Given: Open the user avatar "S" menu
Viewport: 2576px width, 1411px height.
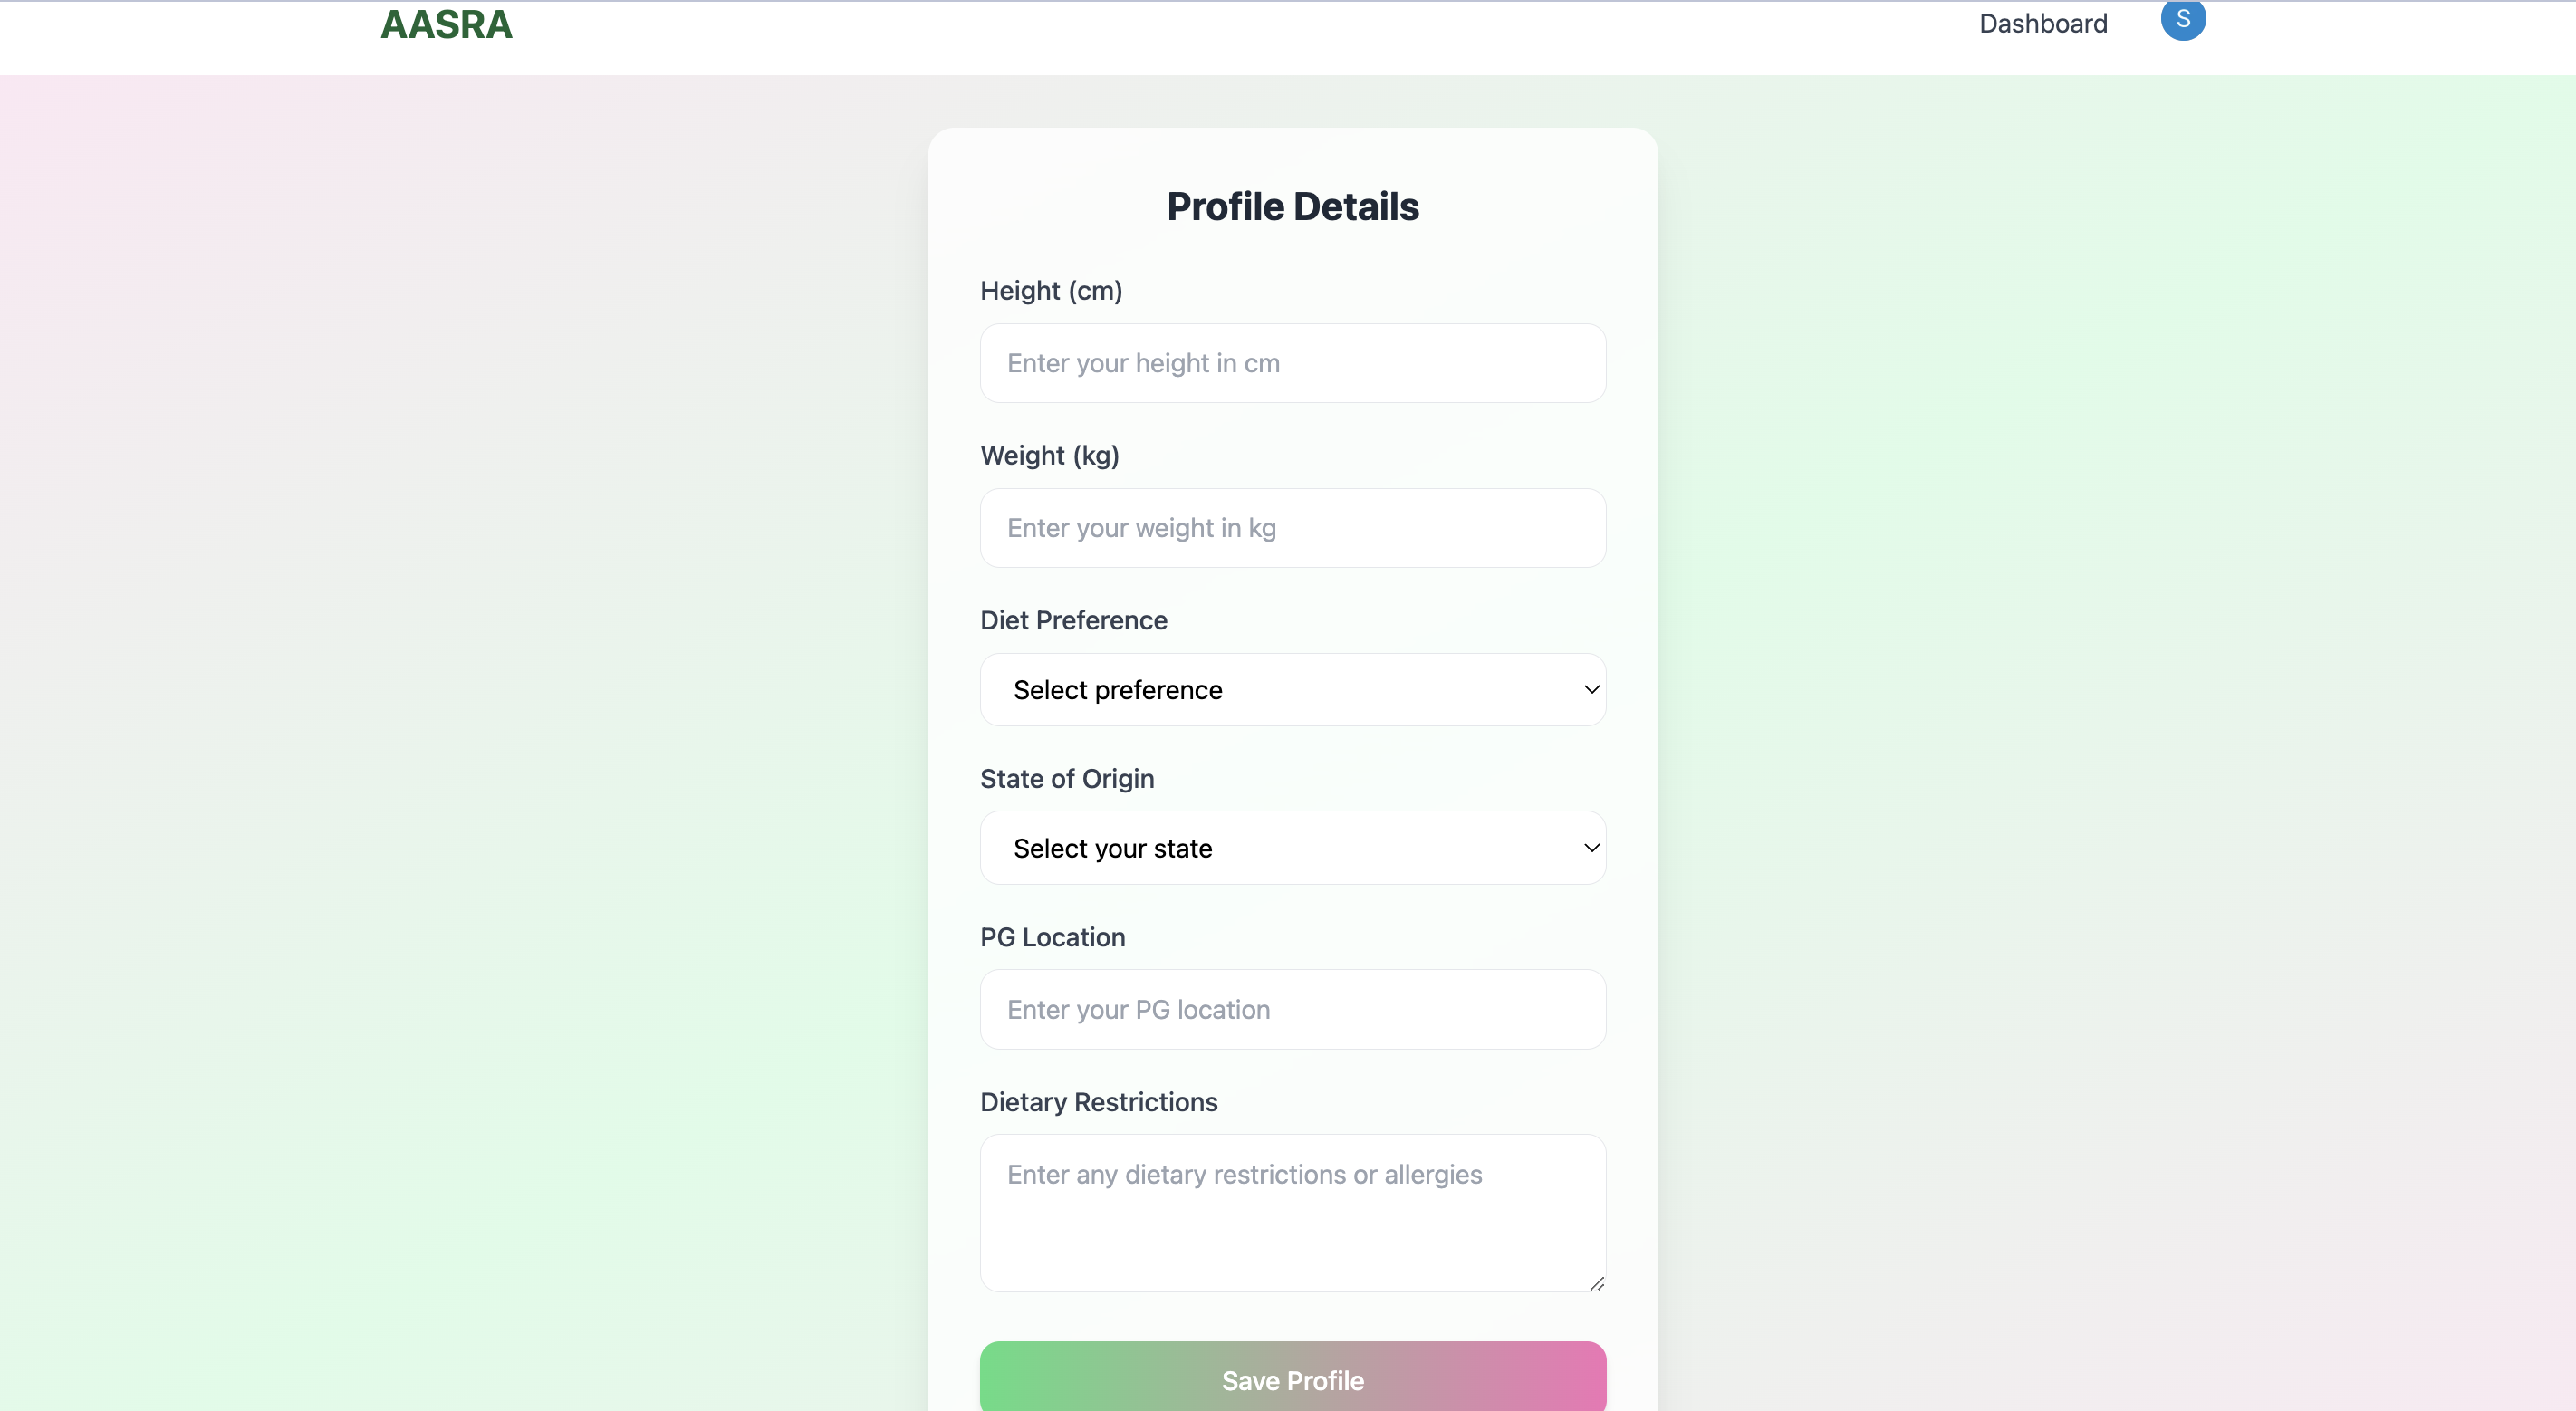Looking at the screenshot, I should 2182,19.
